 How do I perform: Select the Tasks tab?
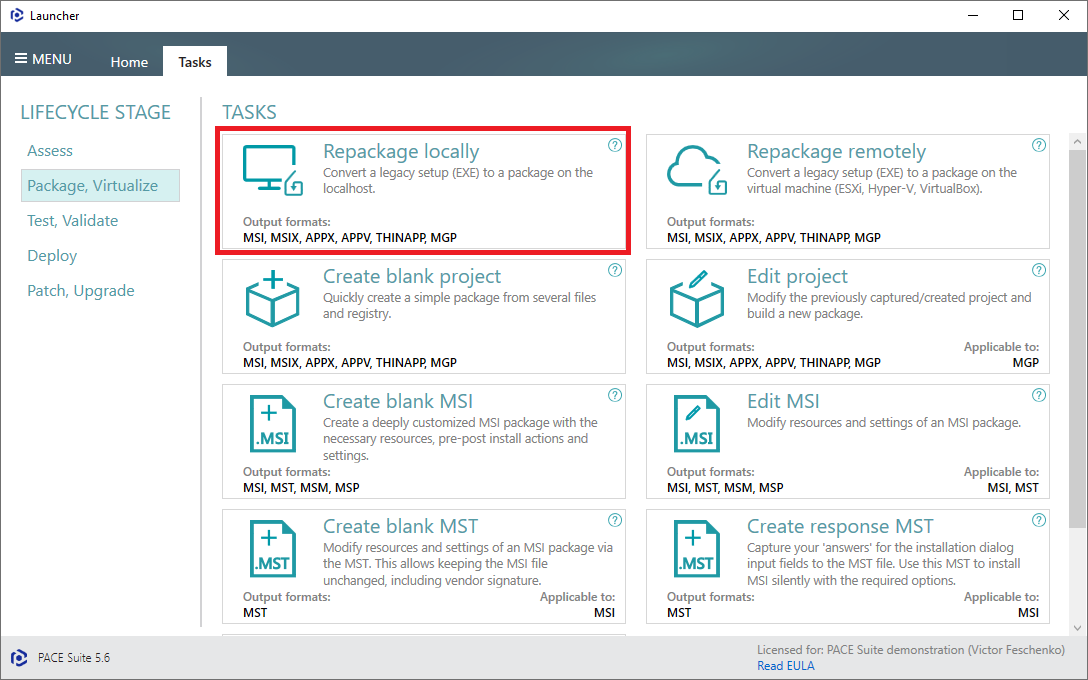(x=195, y=62)
